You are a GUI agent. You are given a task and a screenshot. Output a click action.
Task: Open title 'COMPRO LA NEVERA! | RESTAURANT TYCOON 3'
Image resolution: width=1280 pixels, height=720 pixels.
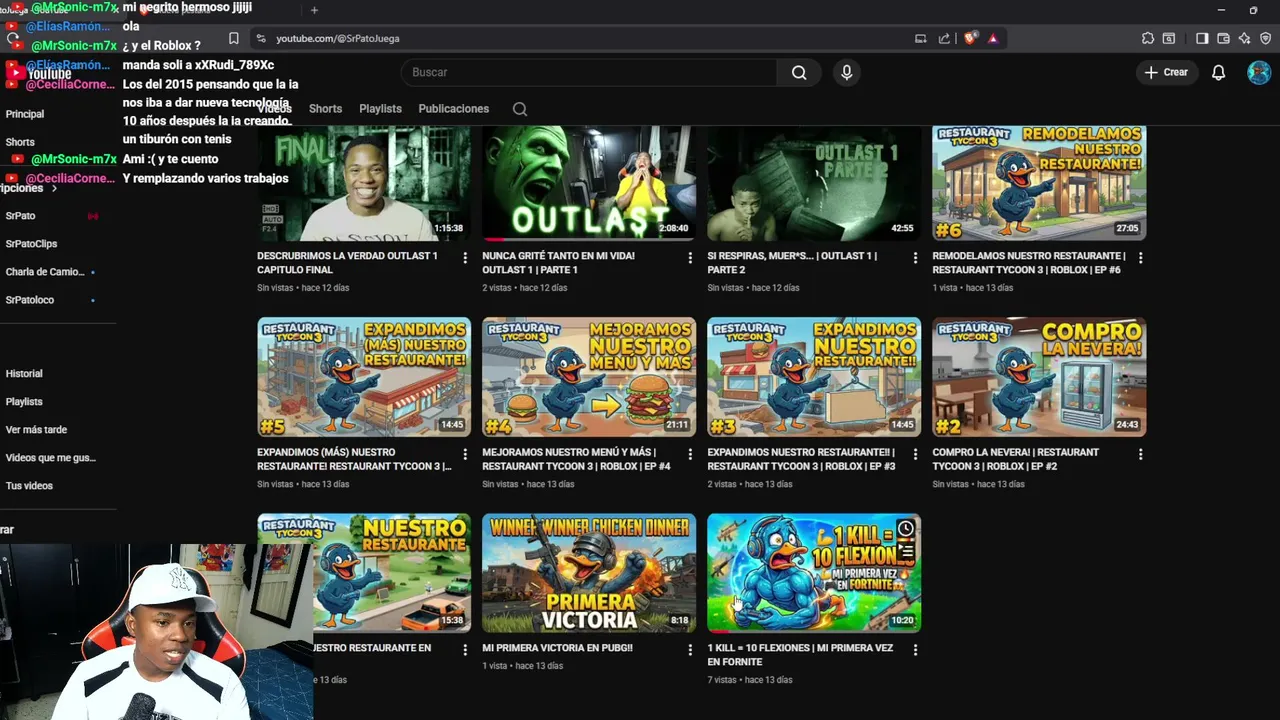(1015, 459)
